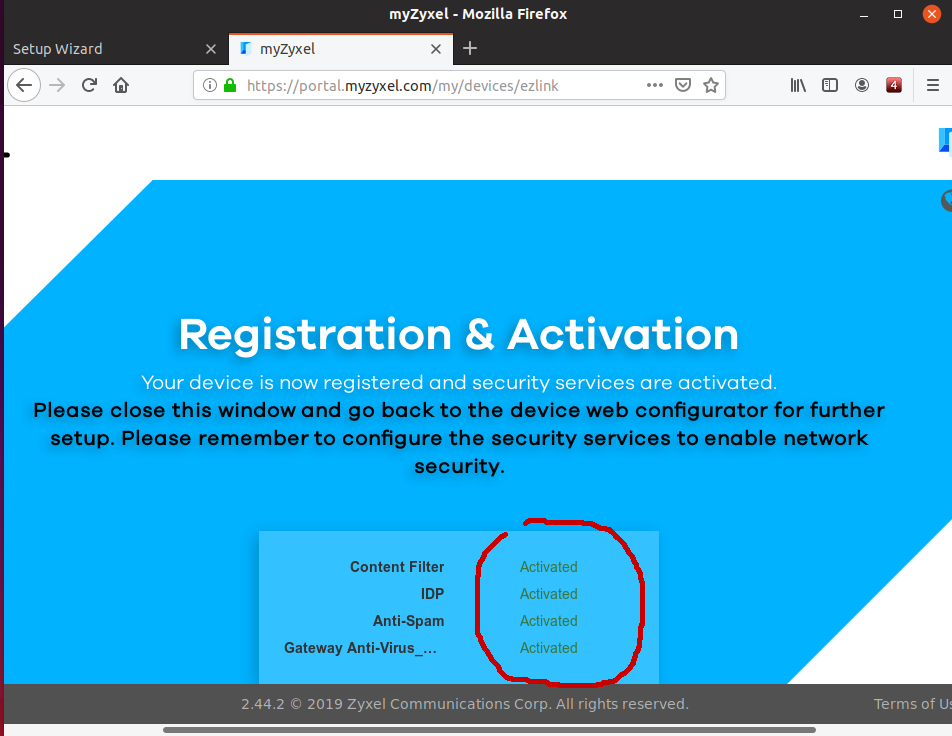The height and width of the screenshot is (736, 952).
Task: Save page to Pocket
Action: 683,85
